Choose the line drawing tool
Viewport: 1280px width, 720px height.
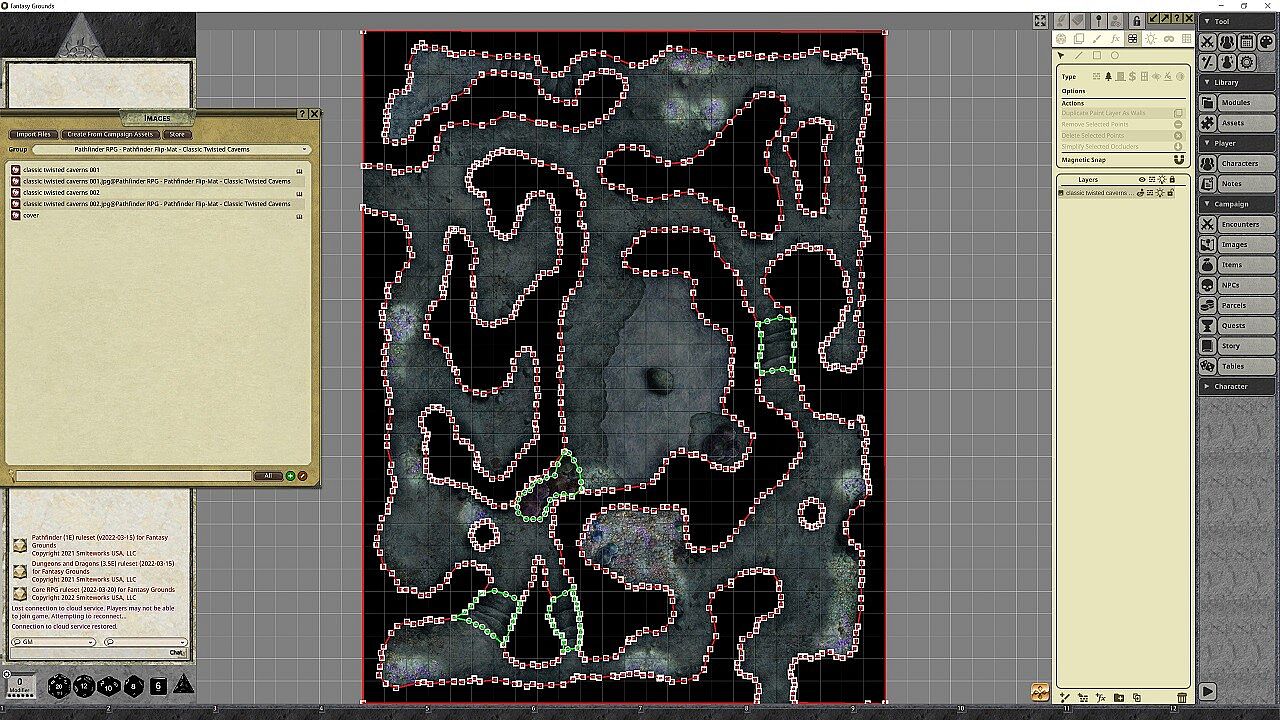click(1079, 56)
